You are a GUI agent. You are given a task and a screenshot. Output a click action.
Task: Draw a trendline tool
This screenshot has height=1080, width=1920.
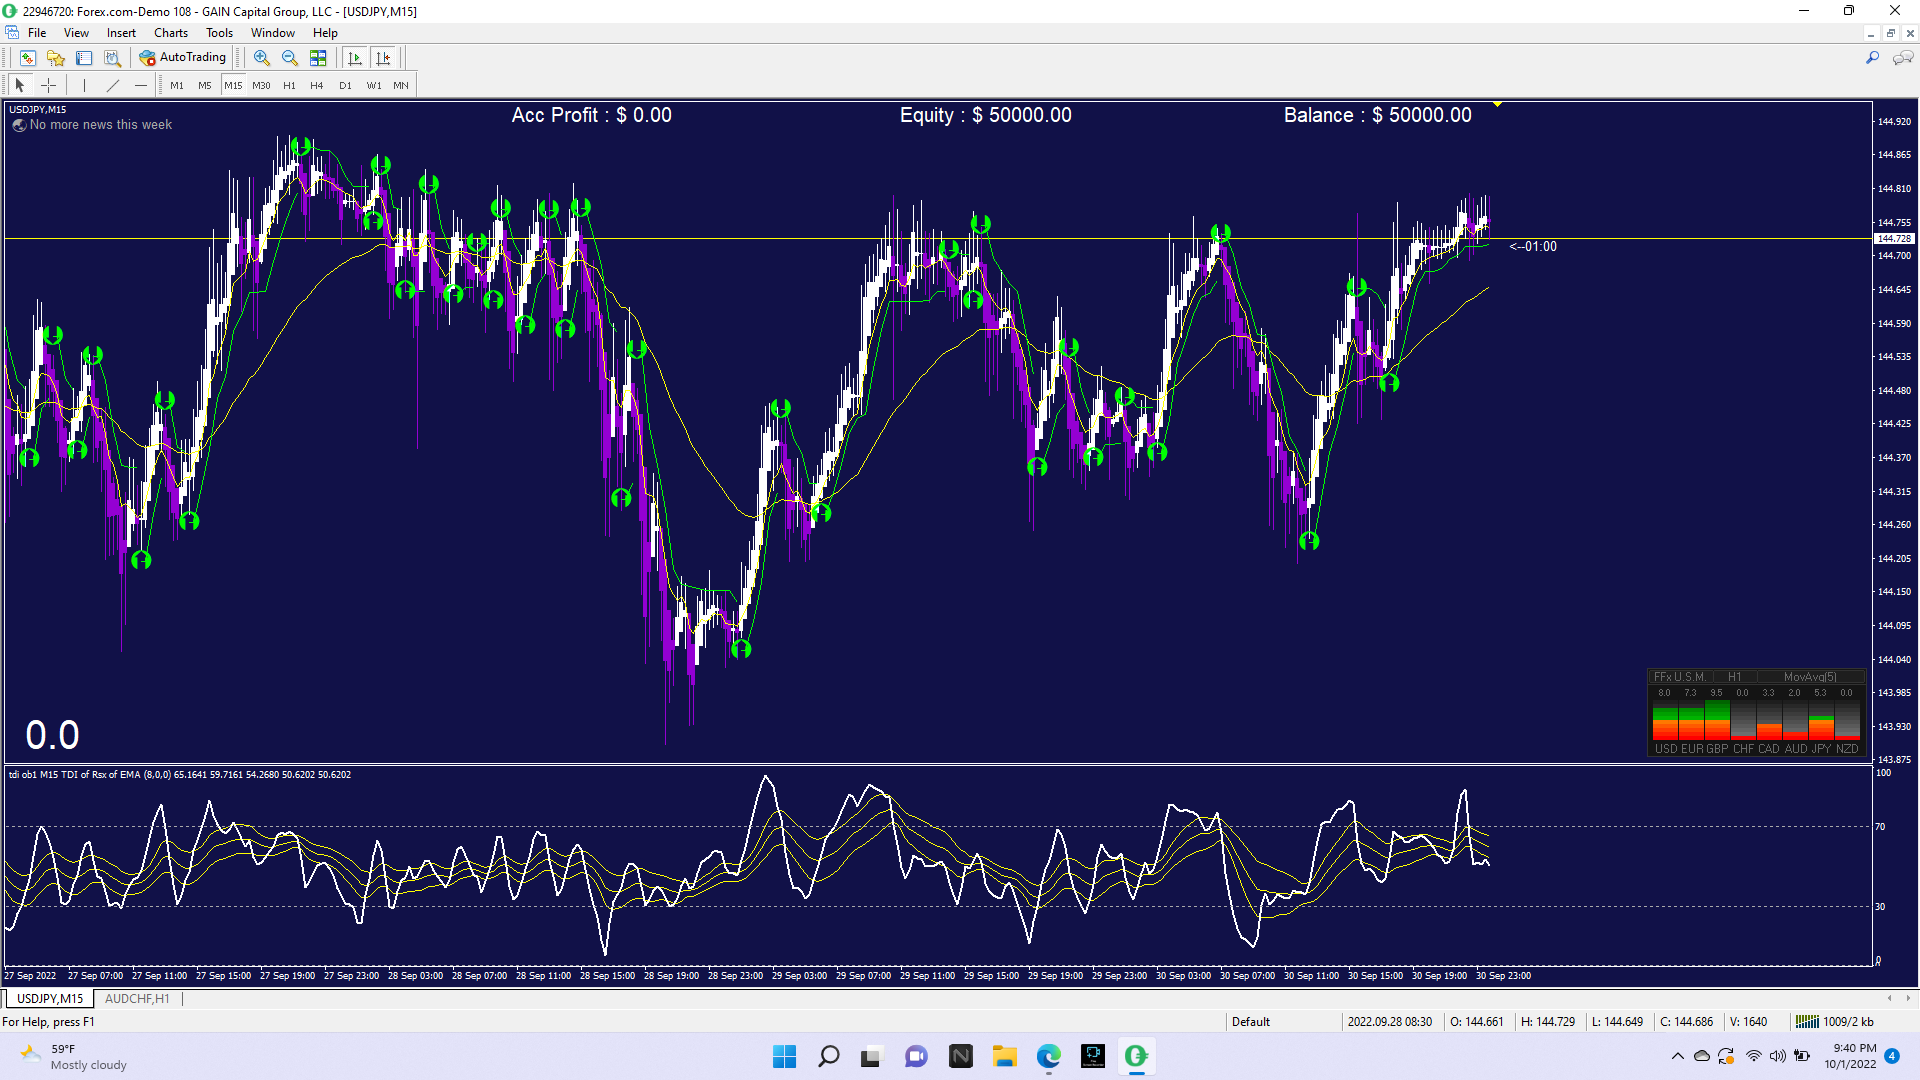click(113, 85)
